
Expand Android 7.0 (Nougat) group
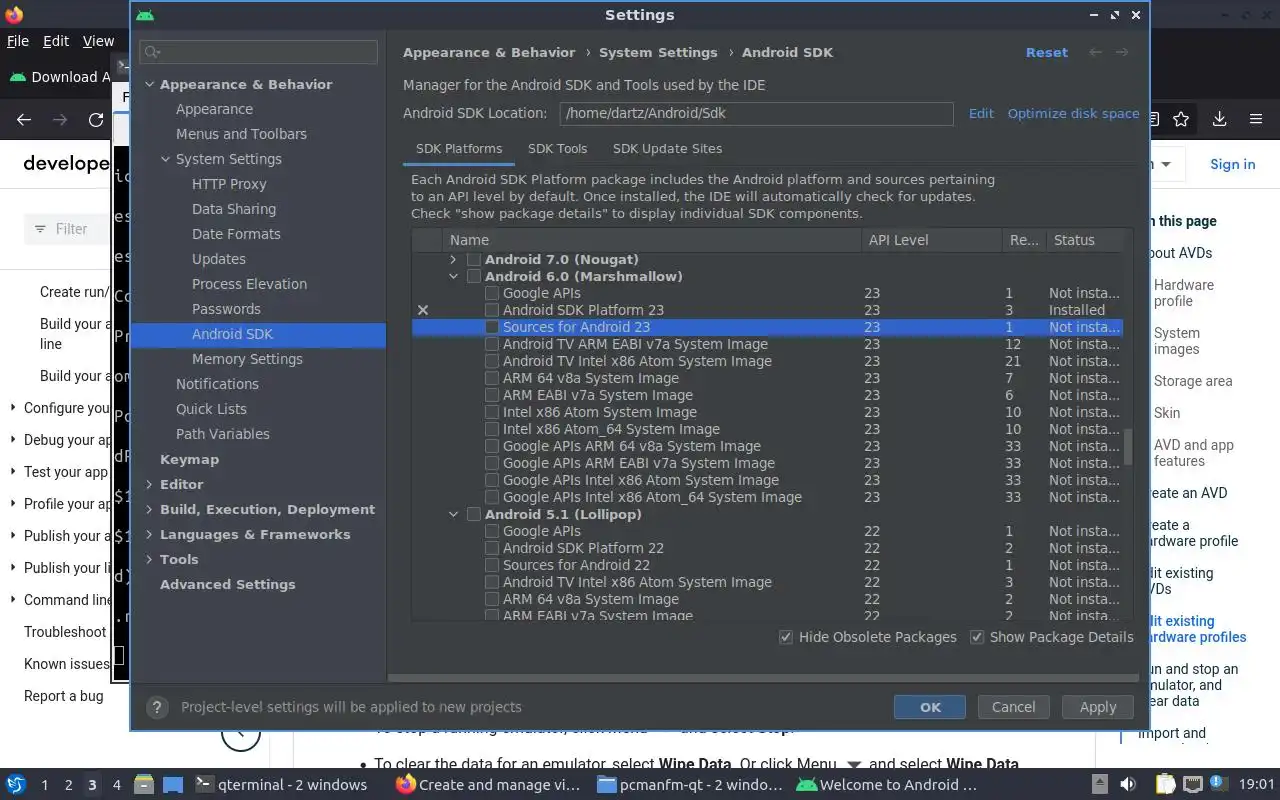[453, 259]
